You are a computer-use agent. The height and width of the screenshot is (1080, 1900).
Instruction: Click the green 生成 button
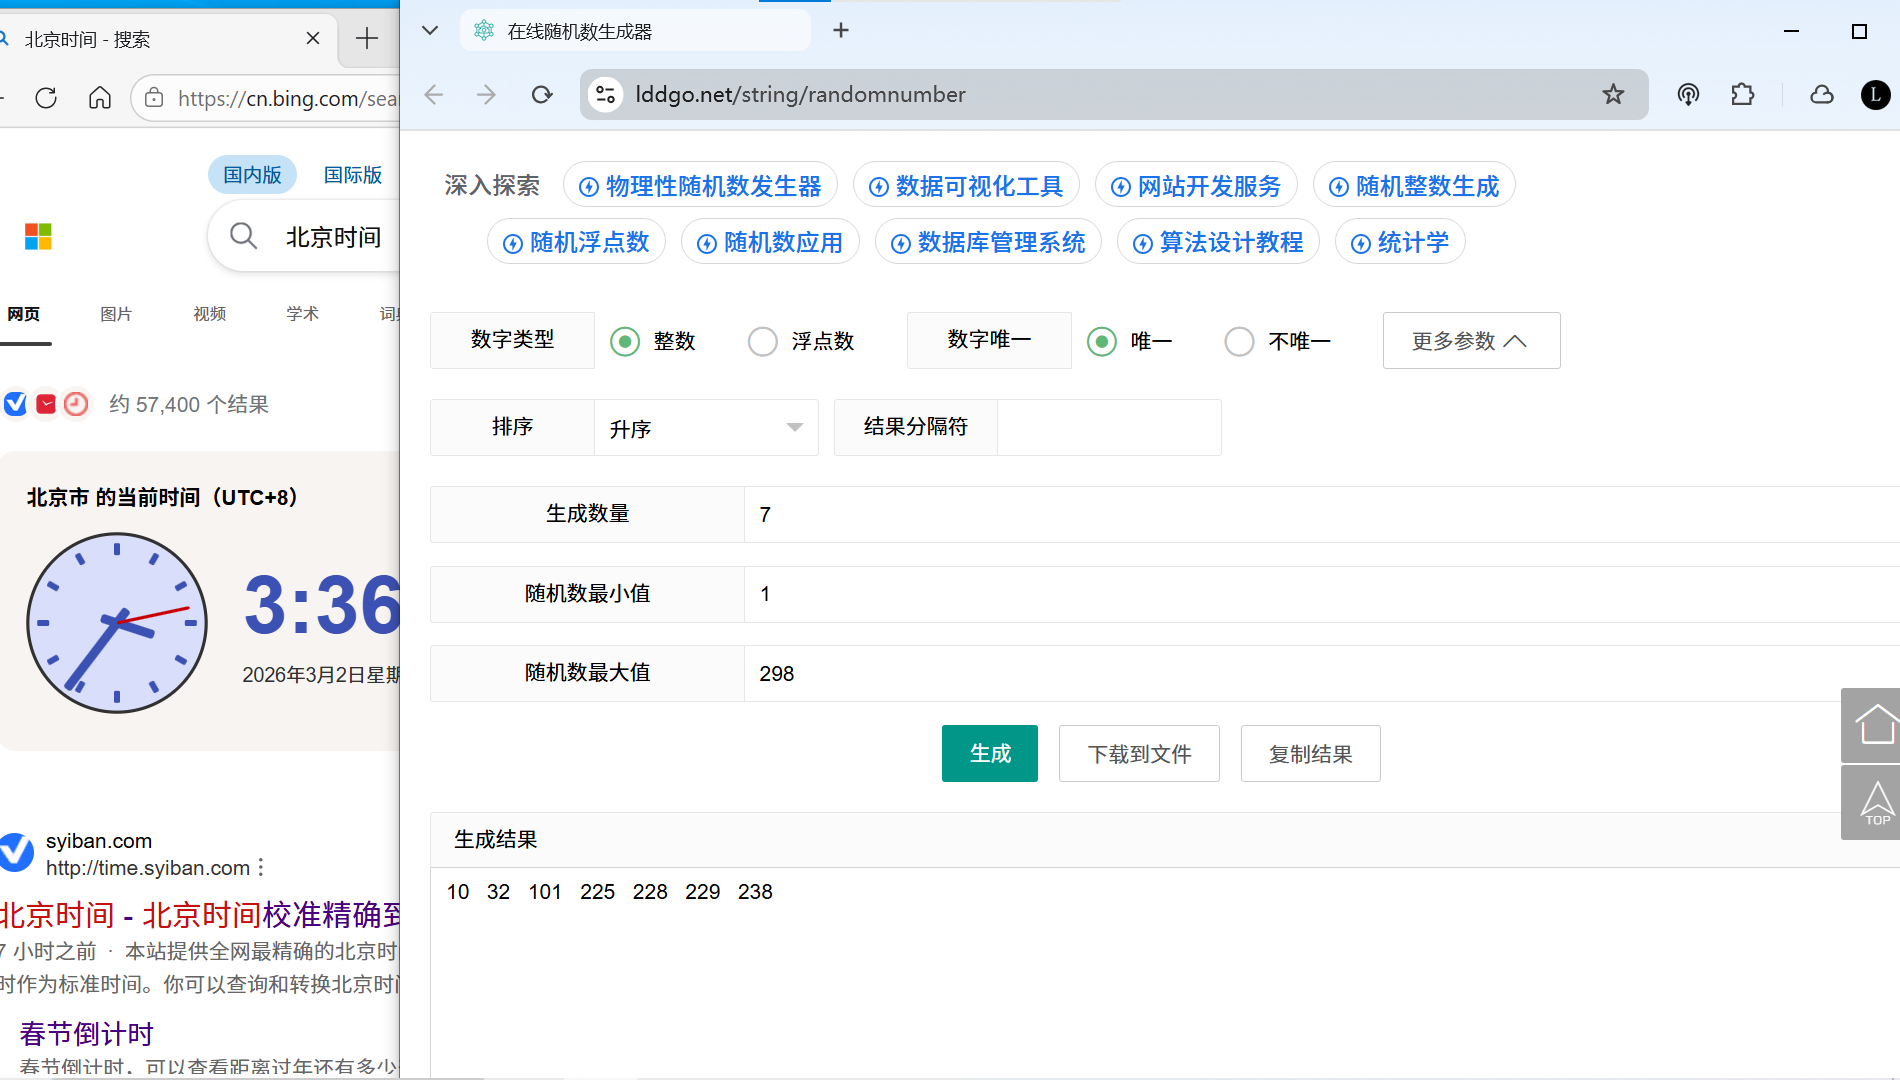click(x=990, y=753)
